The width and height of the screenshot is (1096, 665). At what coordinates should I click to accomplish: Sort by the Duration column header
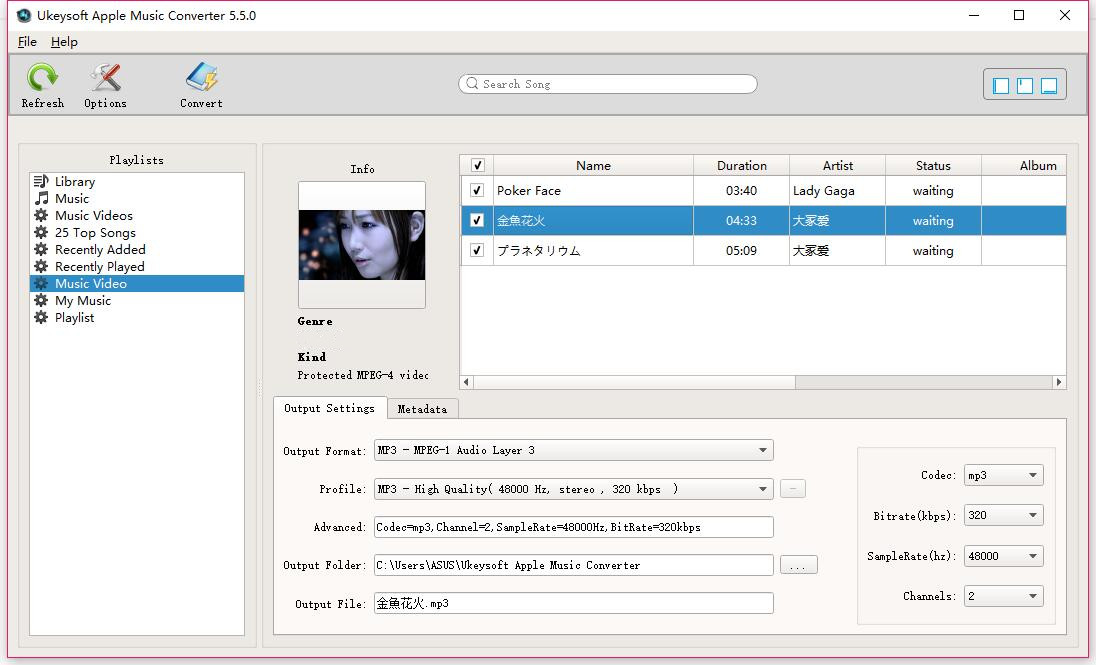tap(742, 165)
